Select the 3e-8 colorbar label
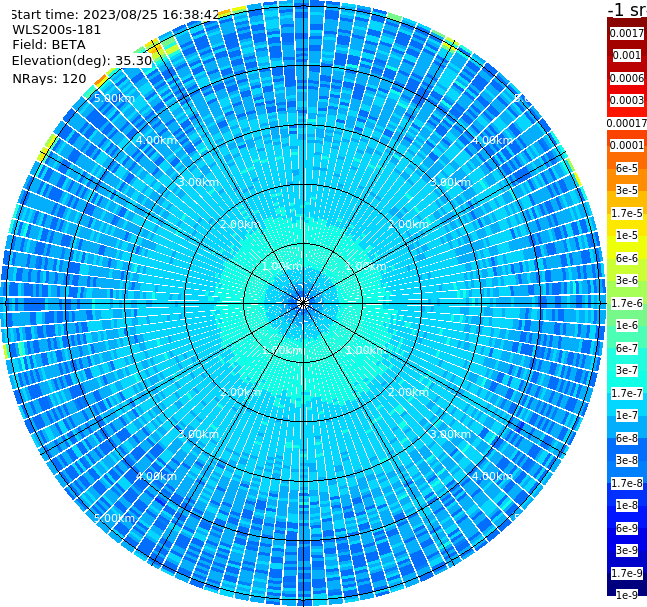647x607 pixels. click(x=627, y=460)
